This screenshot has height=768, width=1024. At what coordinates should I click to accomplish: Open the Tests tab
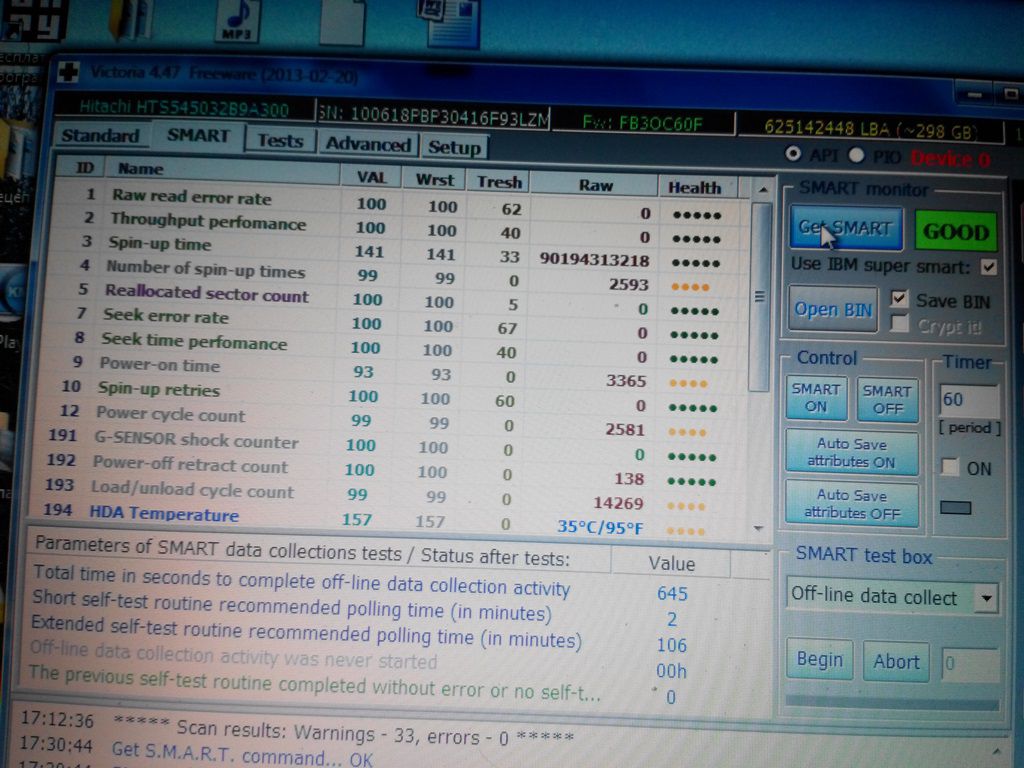(280, 140)
